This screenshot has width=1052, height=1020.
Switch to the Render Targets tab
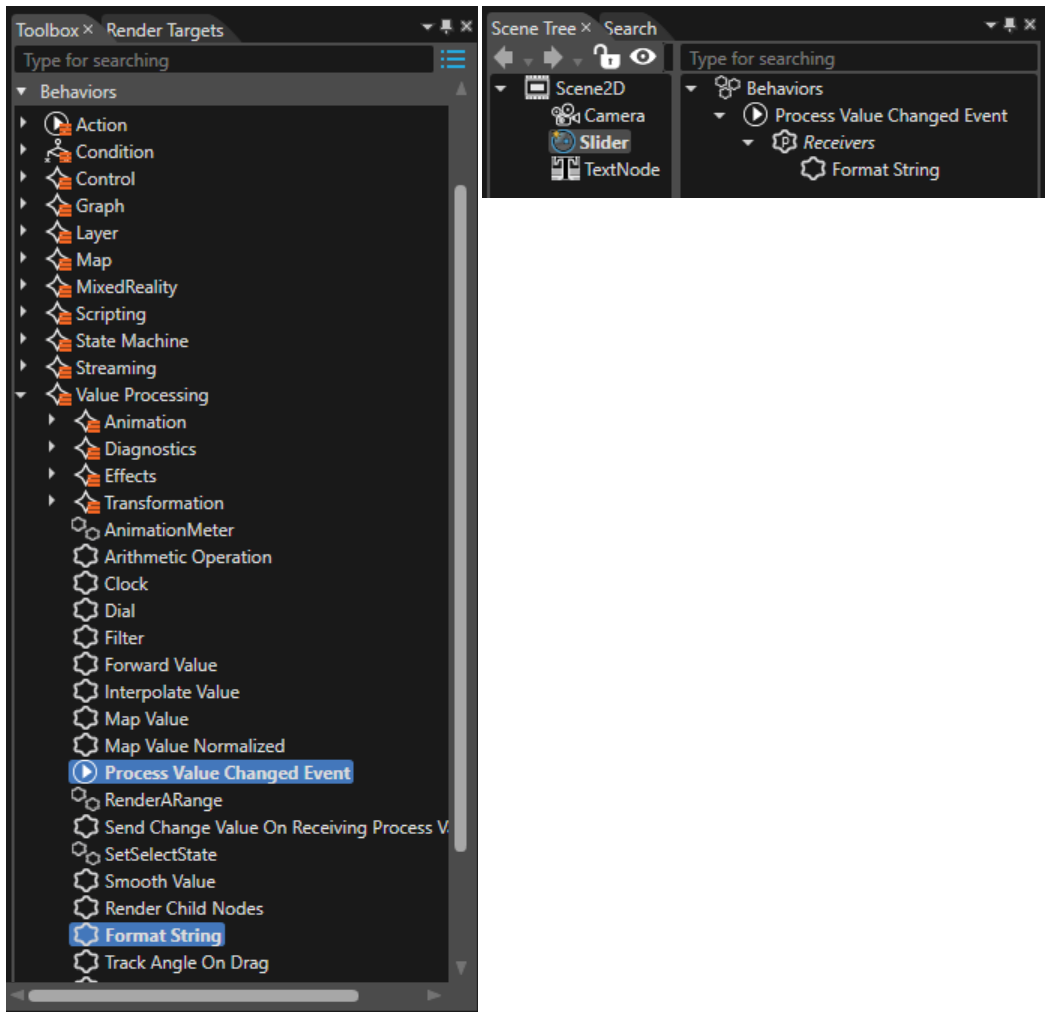[x=164, y=30]
